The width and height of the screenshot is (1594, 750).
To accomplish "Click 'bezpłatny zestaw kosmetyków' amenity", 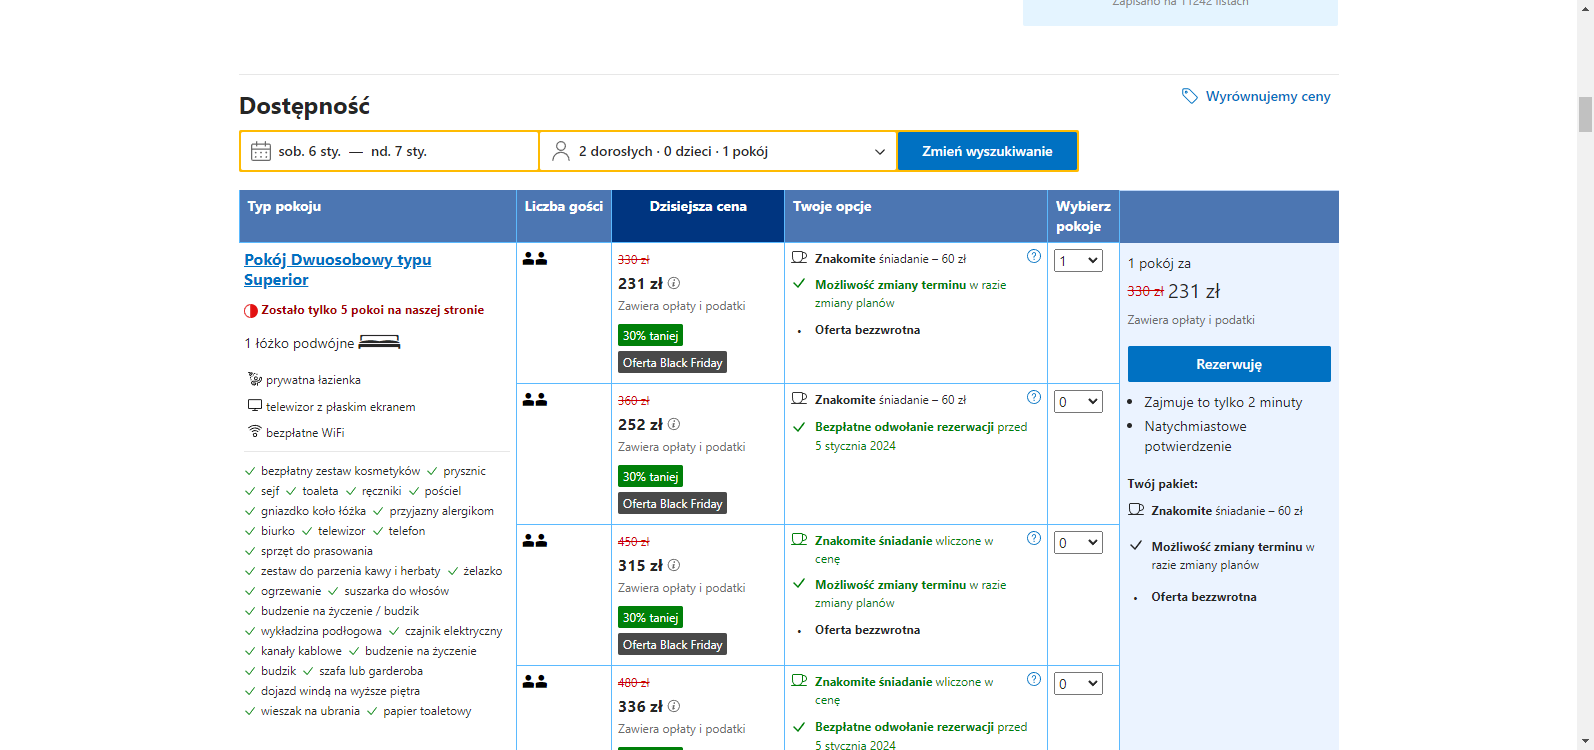I will (x=340, y=471).
